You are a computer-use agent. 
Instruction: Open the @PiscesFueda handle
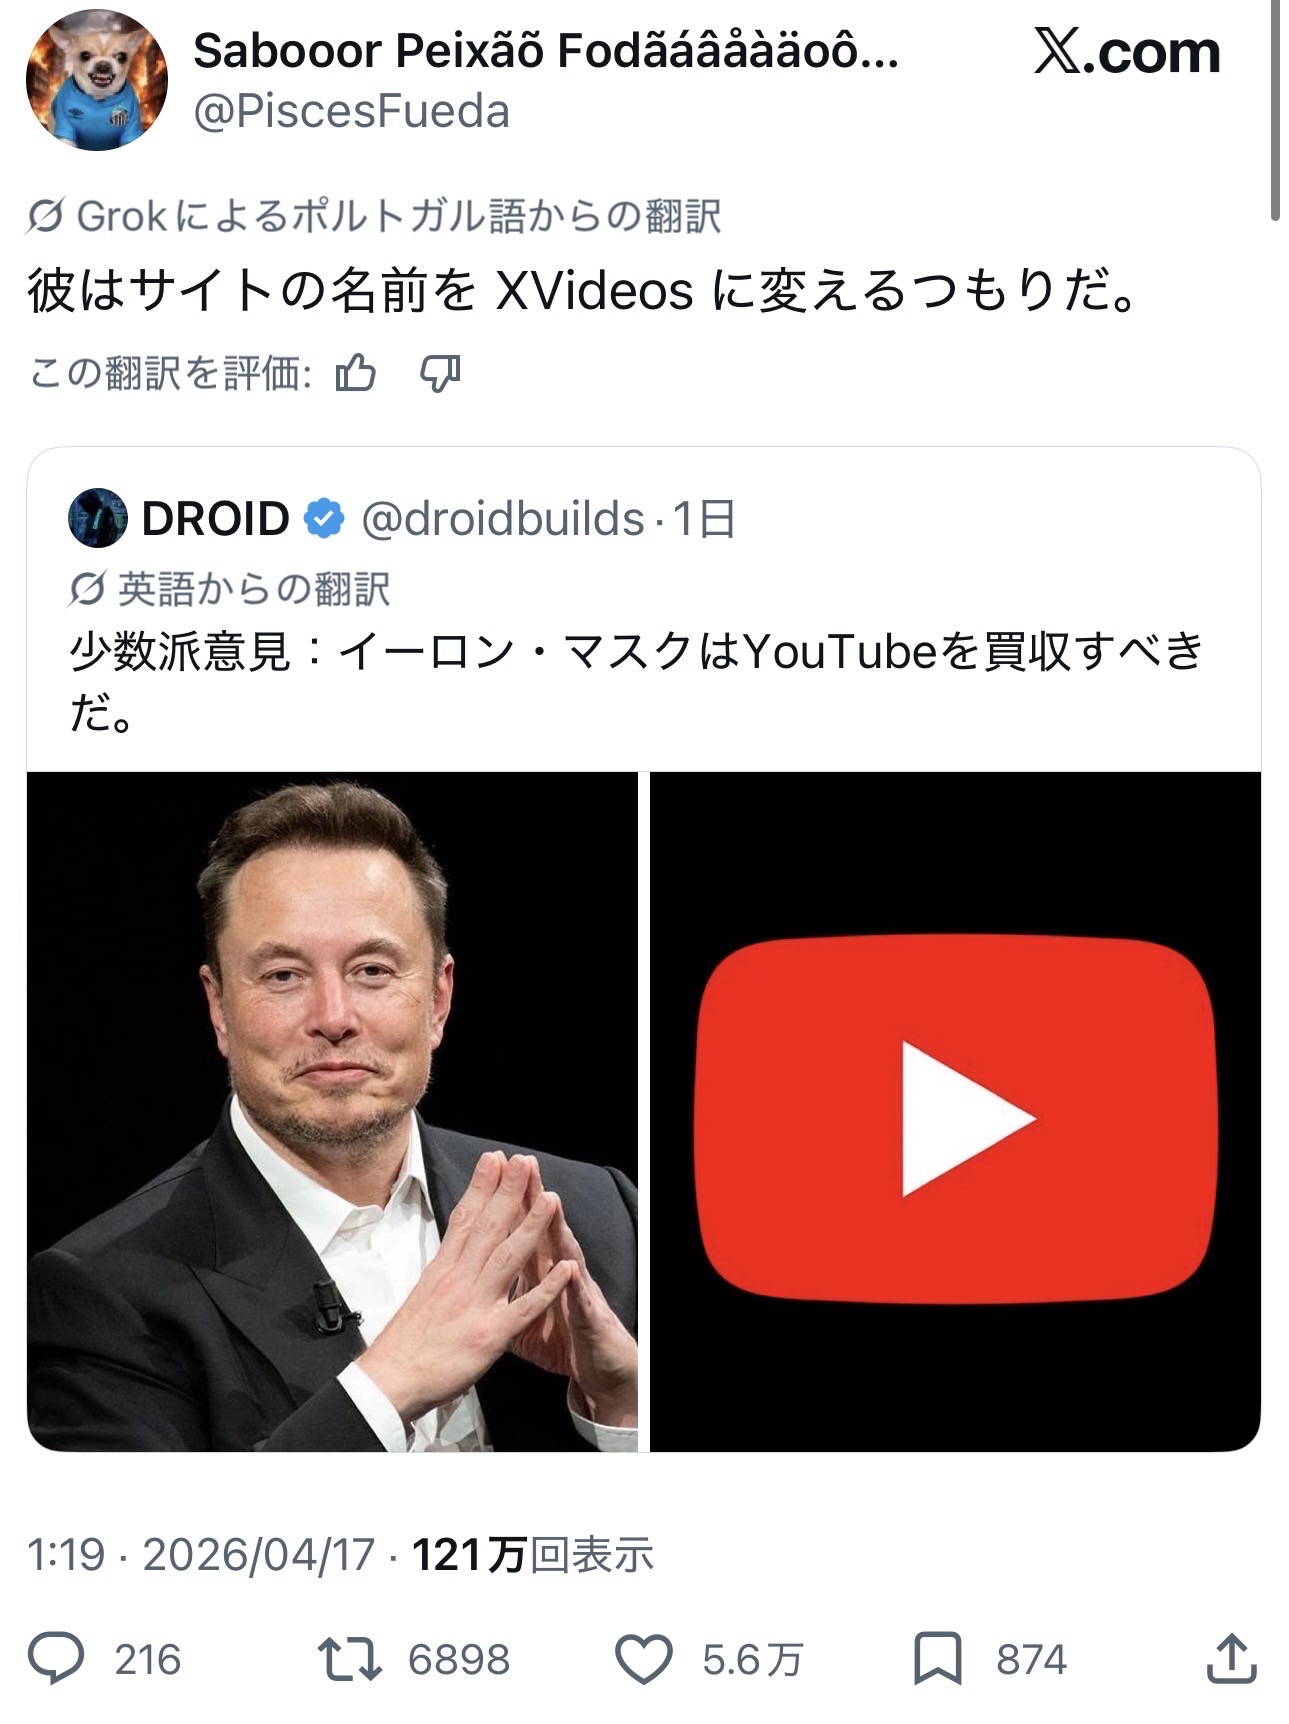(x=351, y=112)
